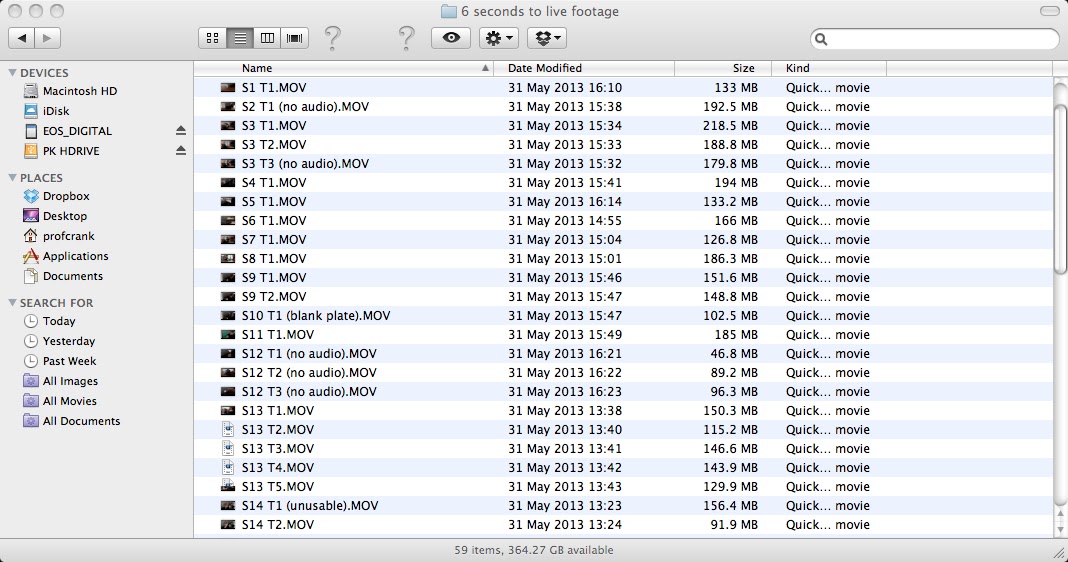
Task: Collapse the SEARCH FOR sidebar section
Action: tap(12, 302)
